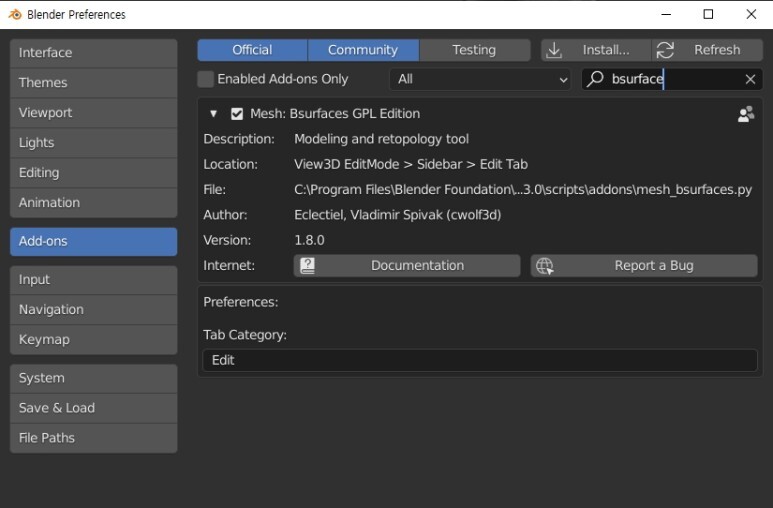
Task: Click the Tab Category: label
Action: pos(245,335)
